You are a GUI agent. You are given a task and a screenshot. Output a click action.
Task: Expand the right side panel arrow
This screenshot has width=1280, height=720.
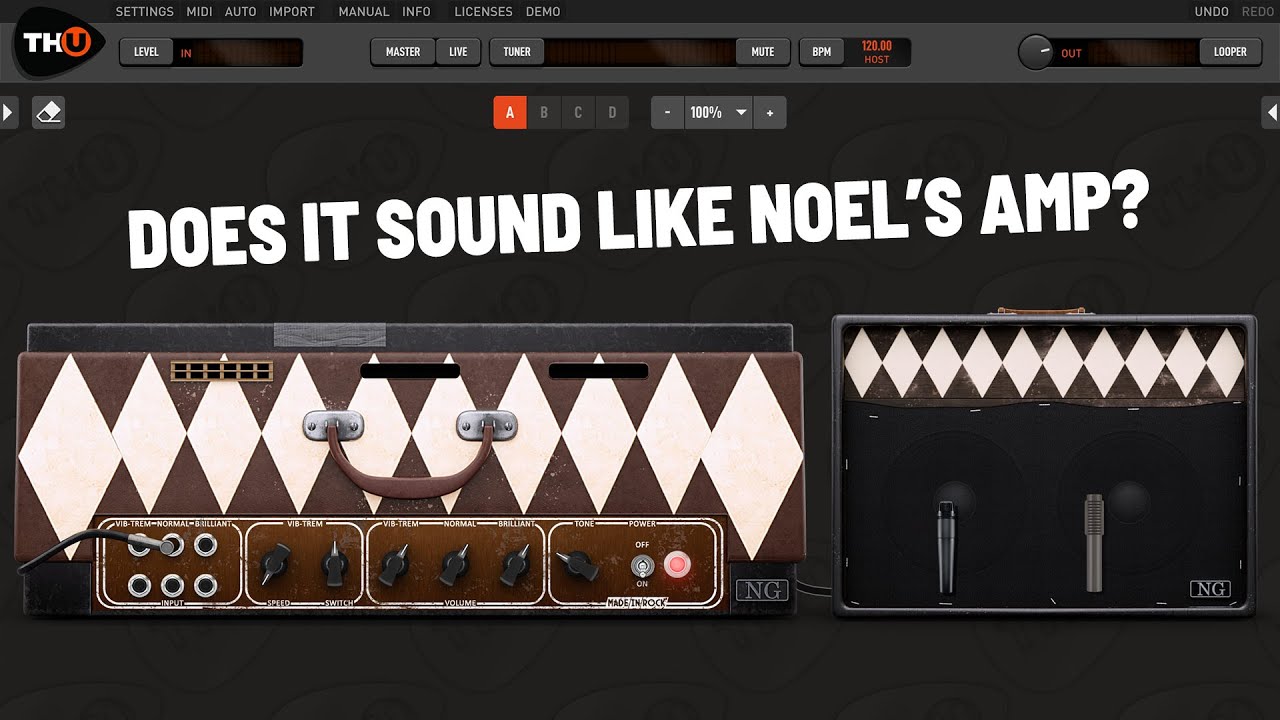[1271, 112]
